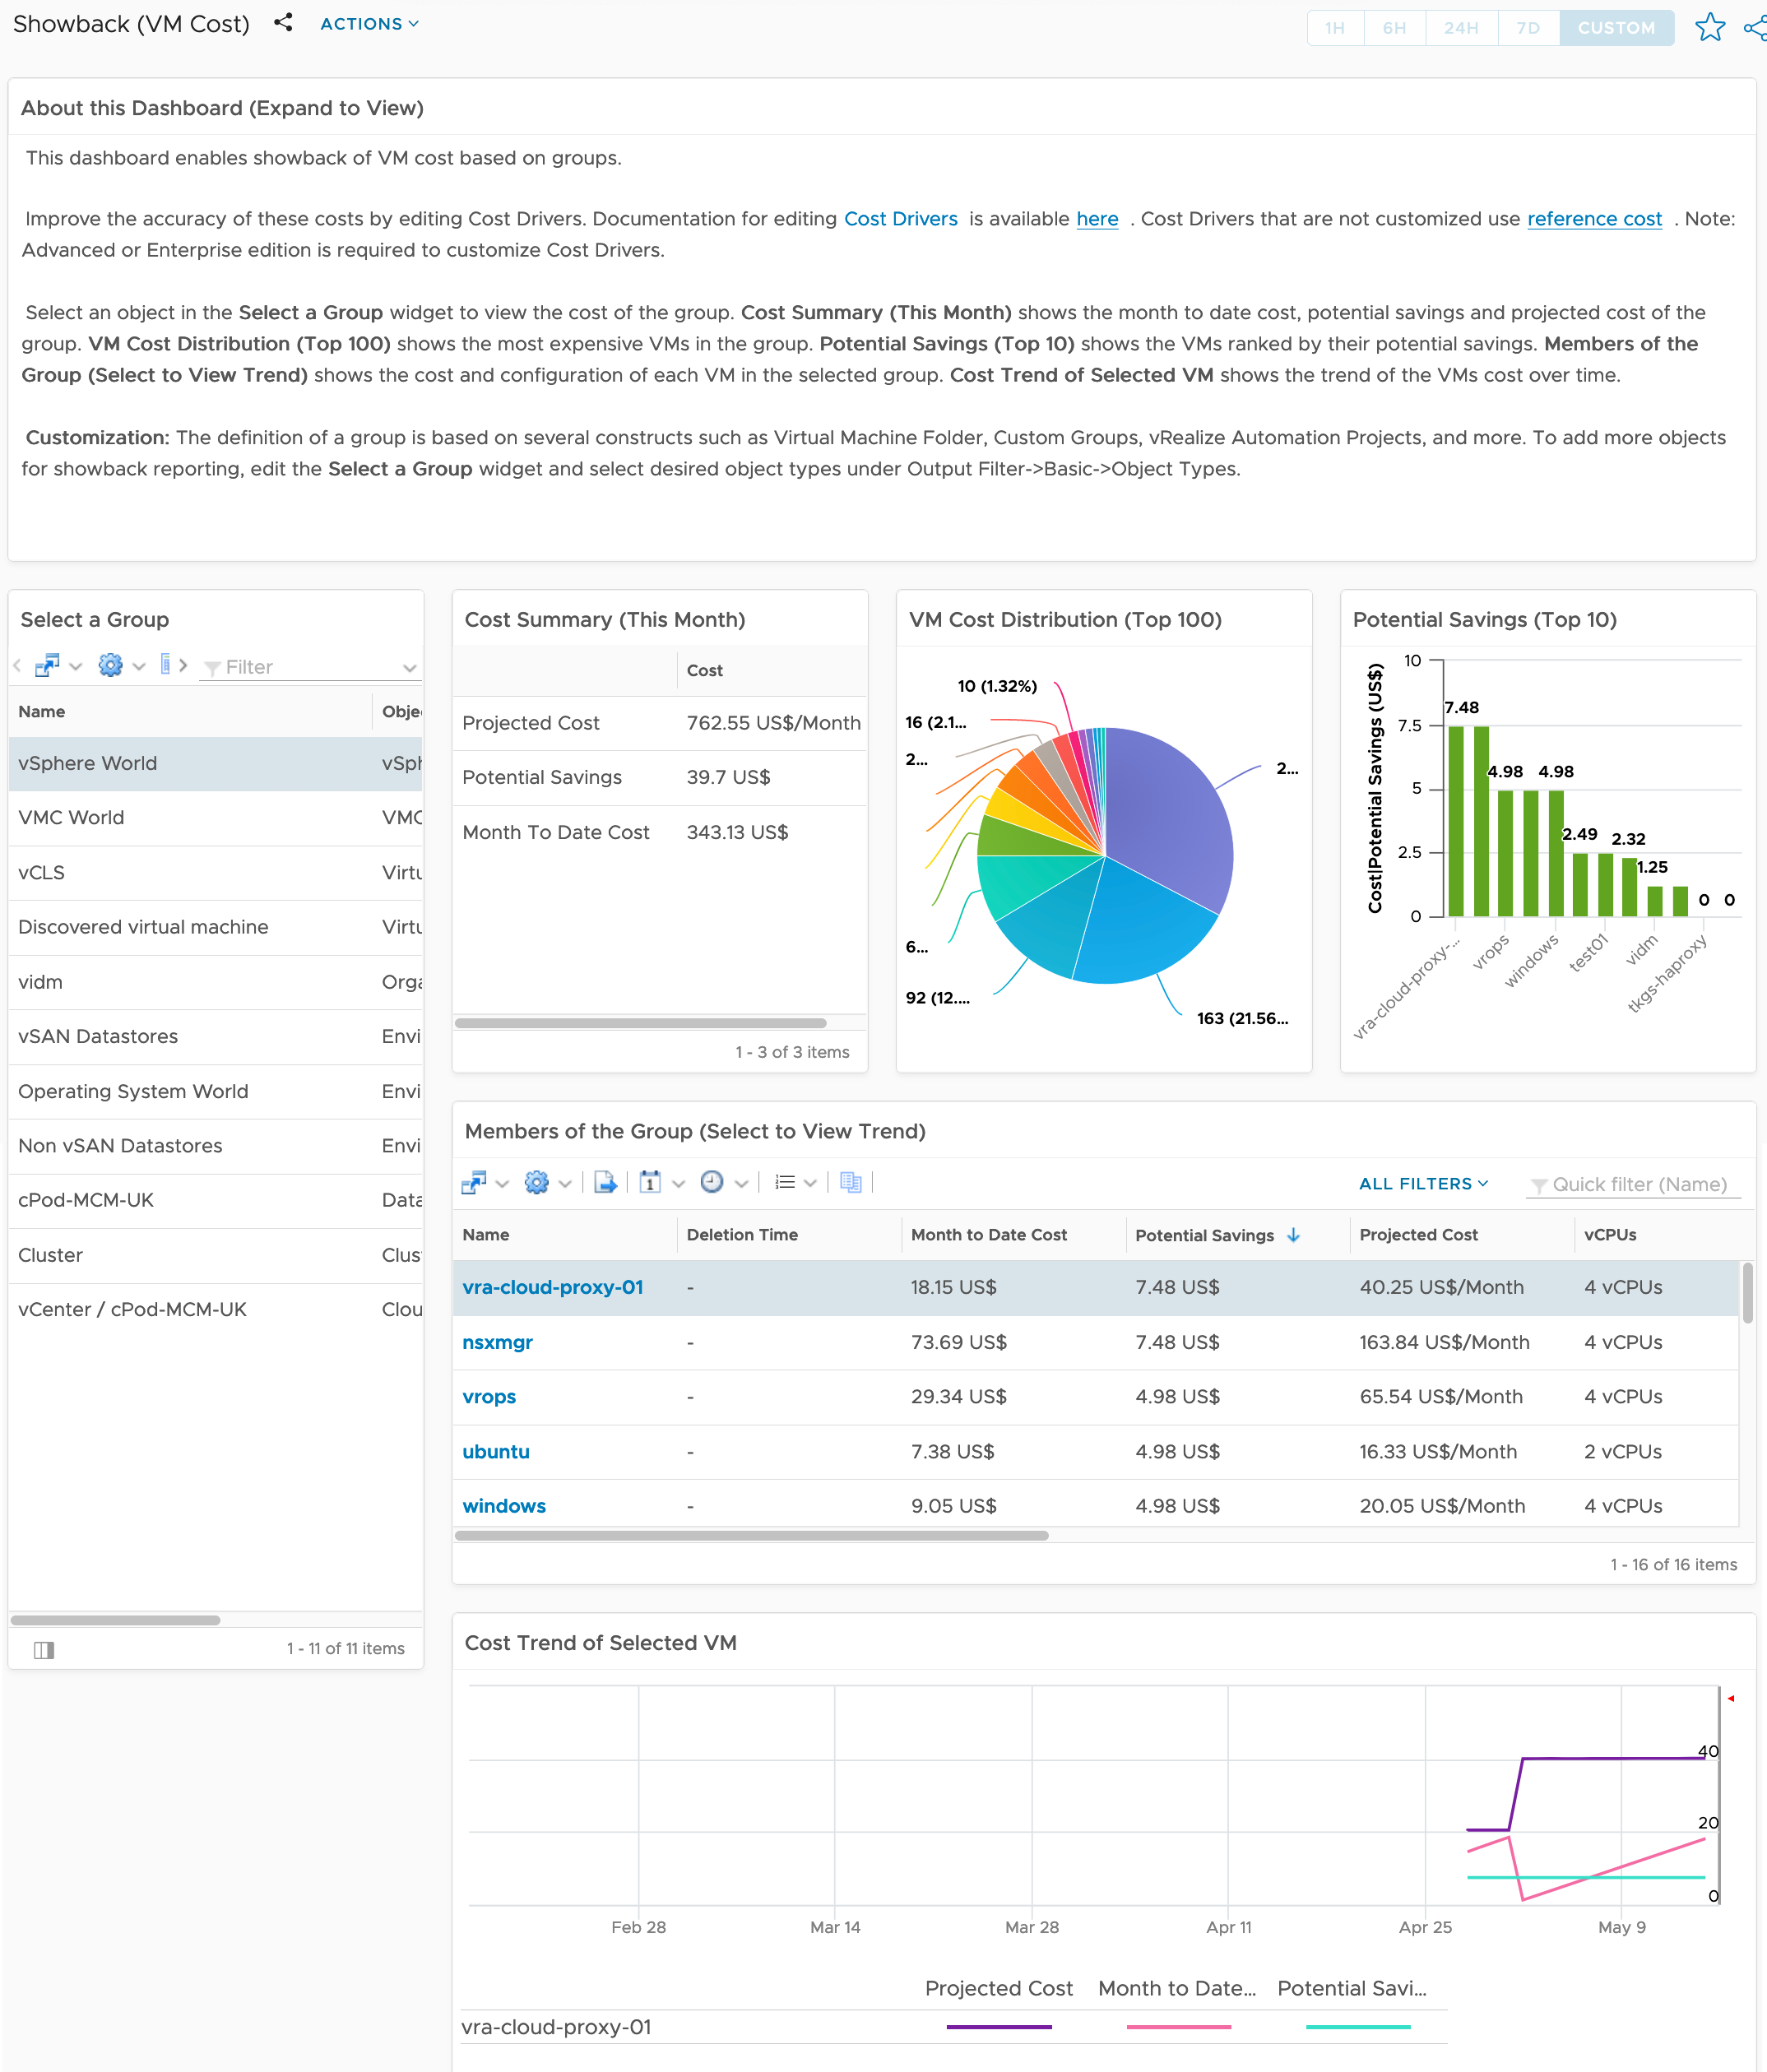
Task: Open the vrops VM link
Action: click(489, 1397)
